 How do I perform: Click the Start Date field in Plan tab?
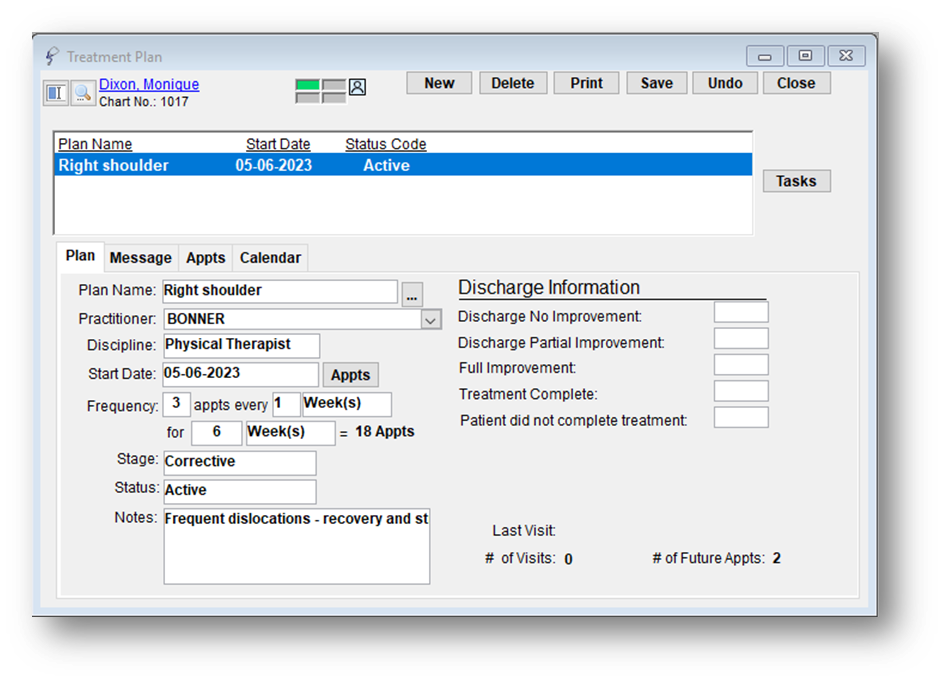[240, 374]
